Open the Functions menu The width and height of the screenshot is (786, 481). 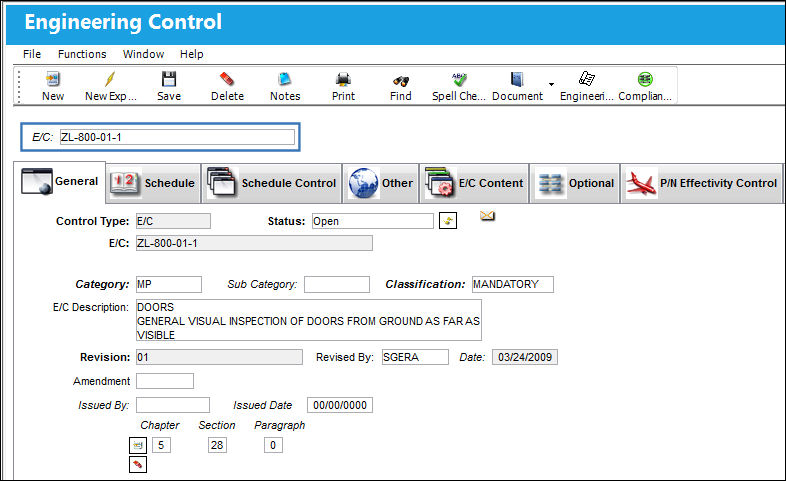tap(82, 54)
